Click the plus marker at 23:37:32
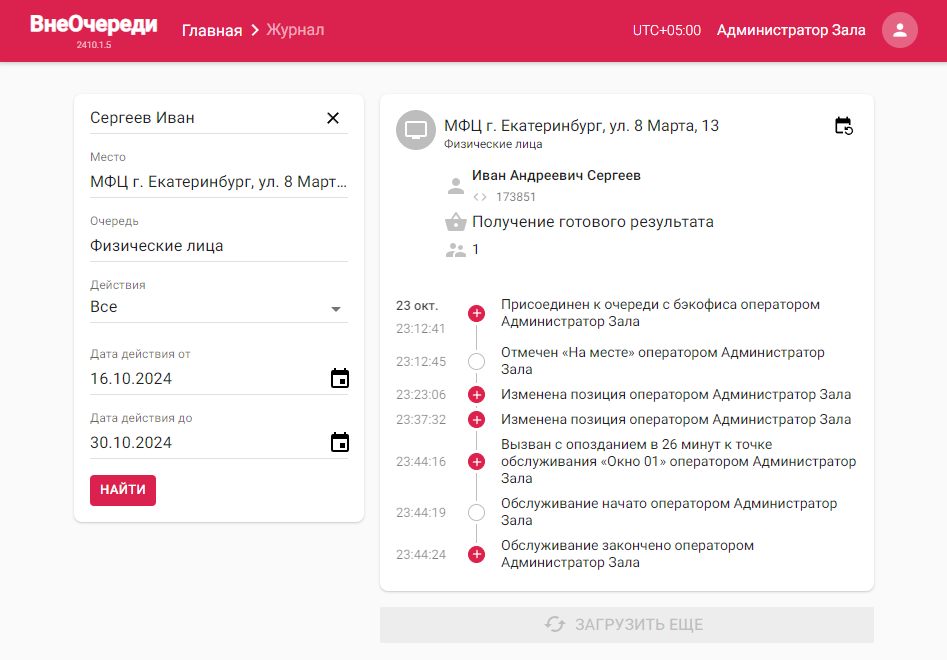The height and width of the screenshot is (660, 947). 477,419
